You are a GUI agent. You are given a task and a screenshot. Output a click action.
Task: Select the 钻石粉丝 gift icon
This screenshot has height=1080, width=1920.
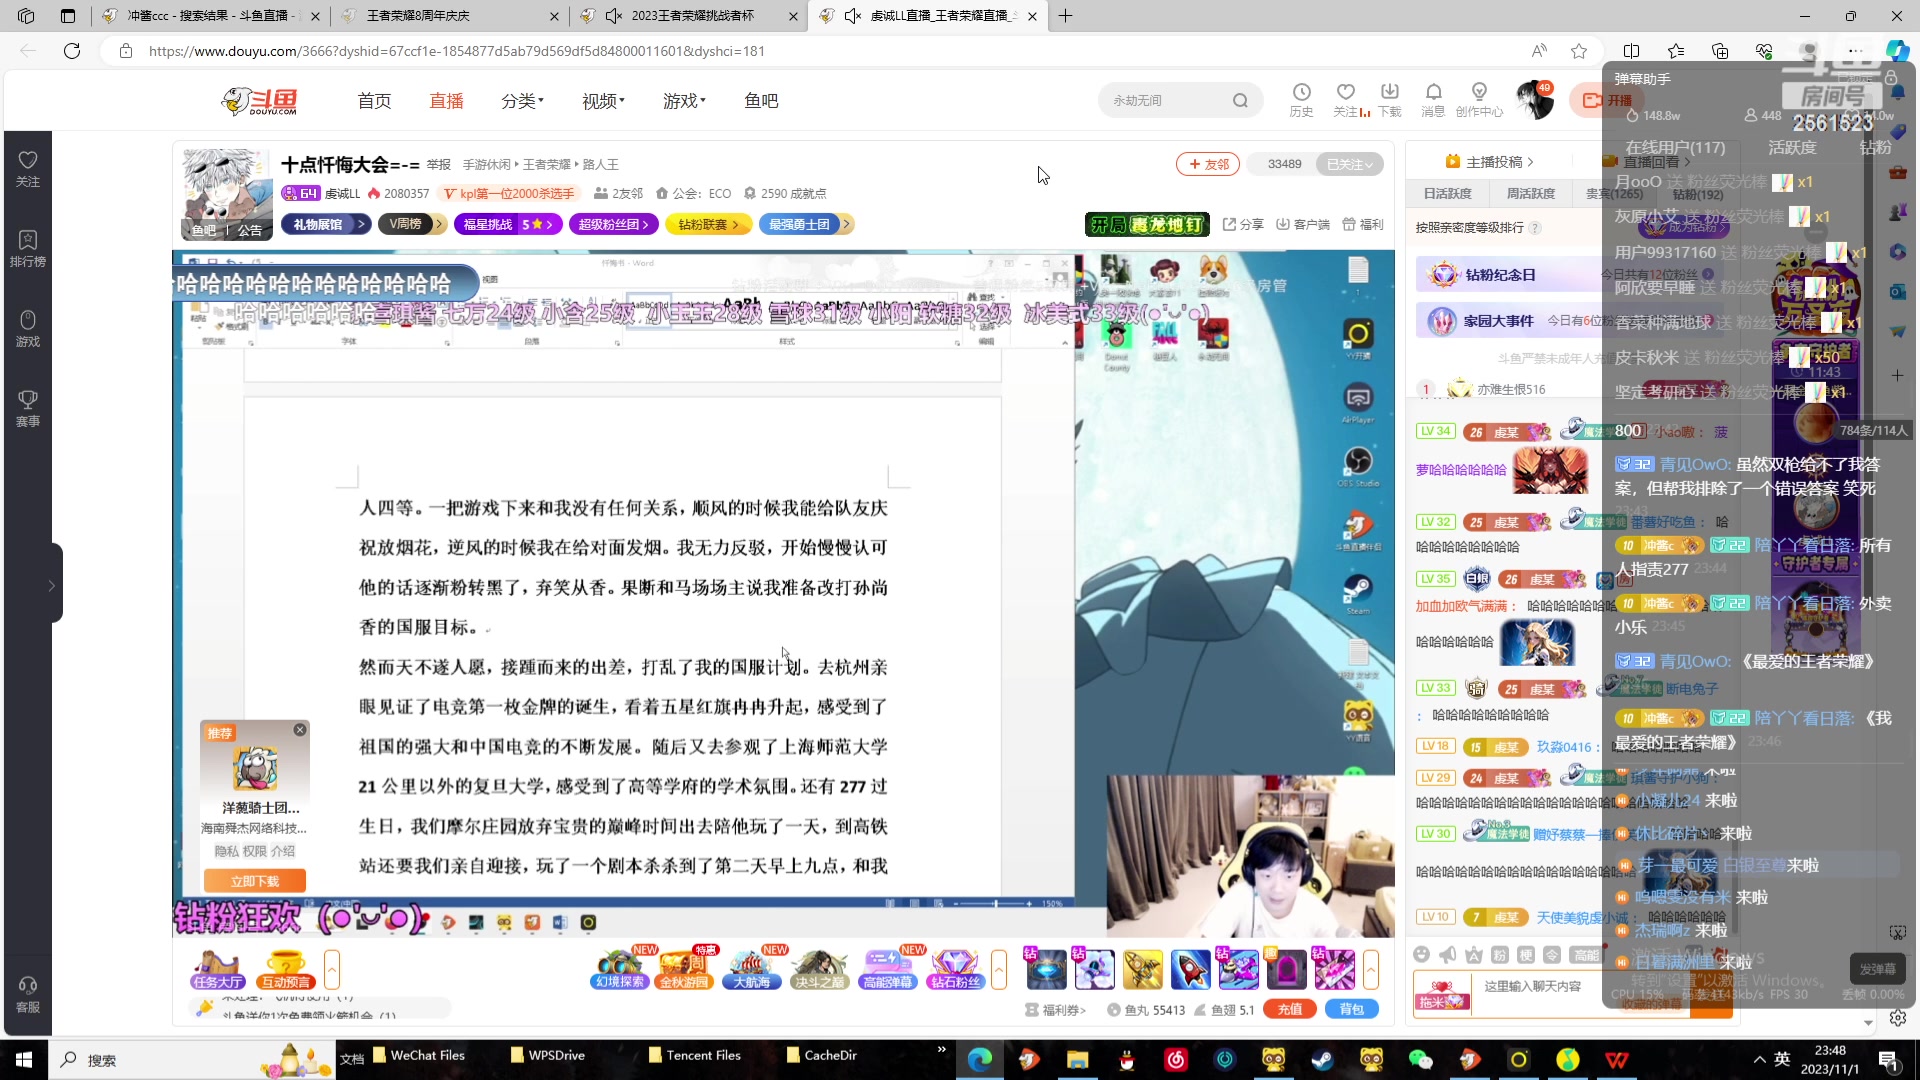coord(956,968)
